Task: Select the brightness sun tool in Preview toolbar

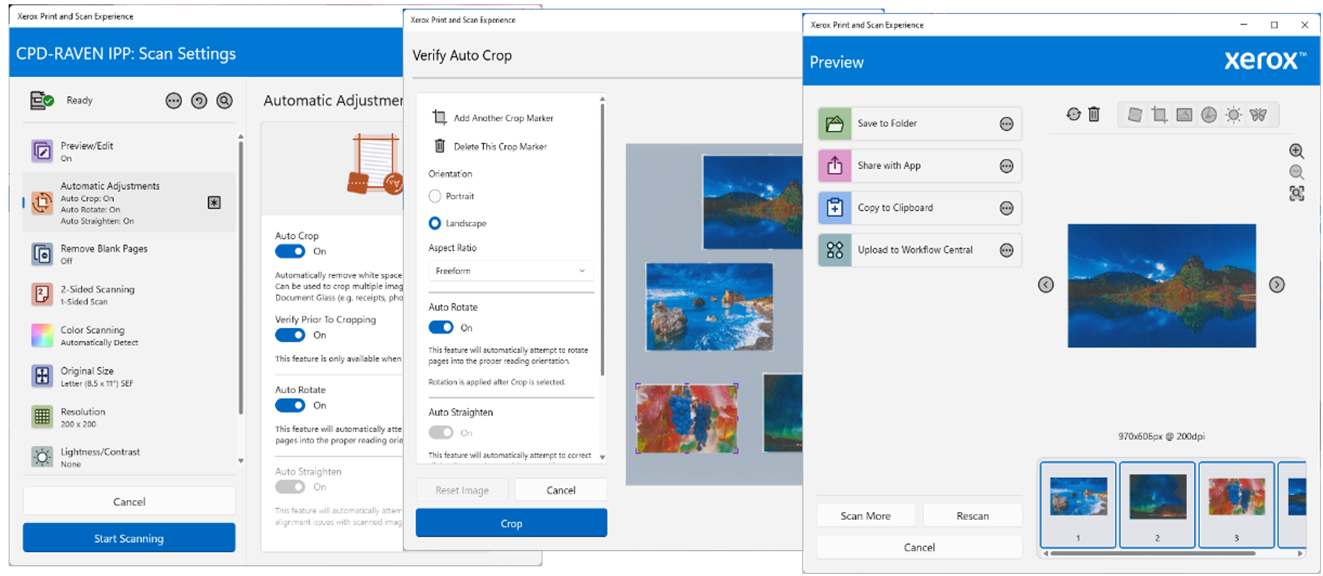Action: (1233, 115)
